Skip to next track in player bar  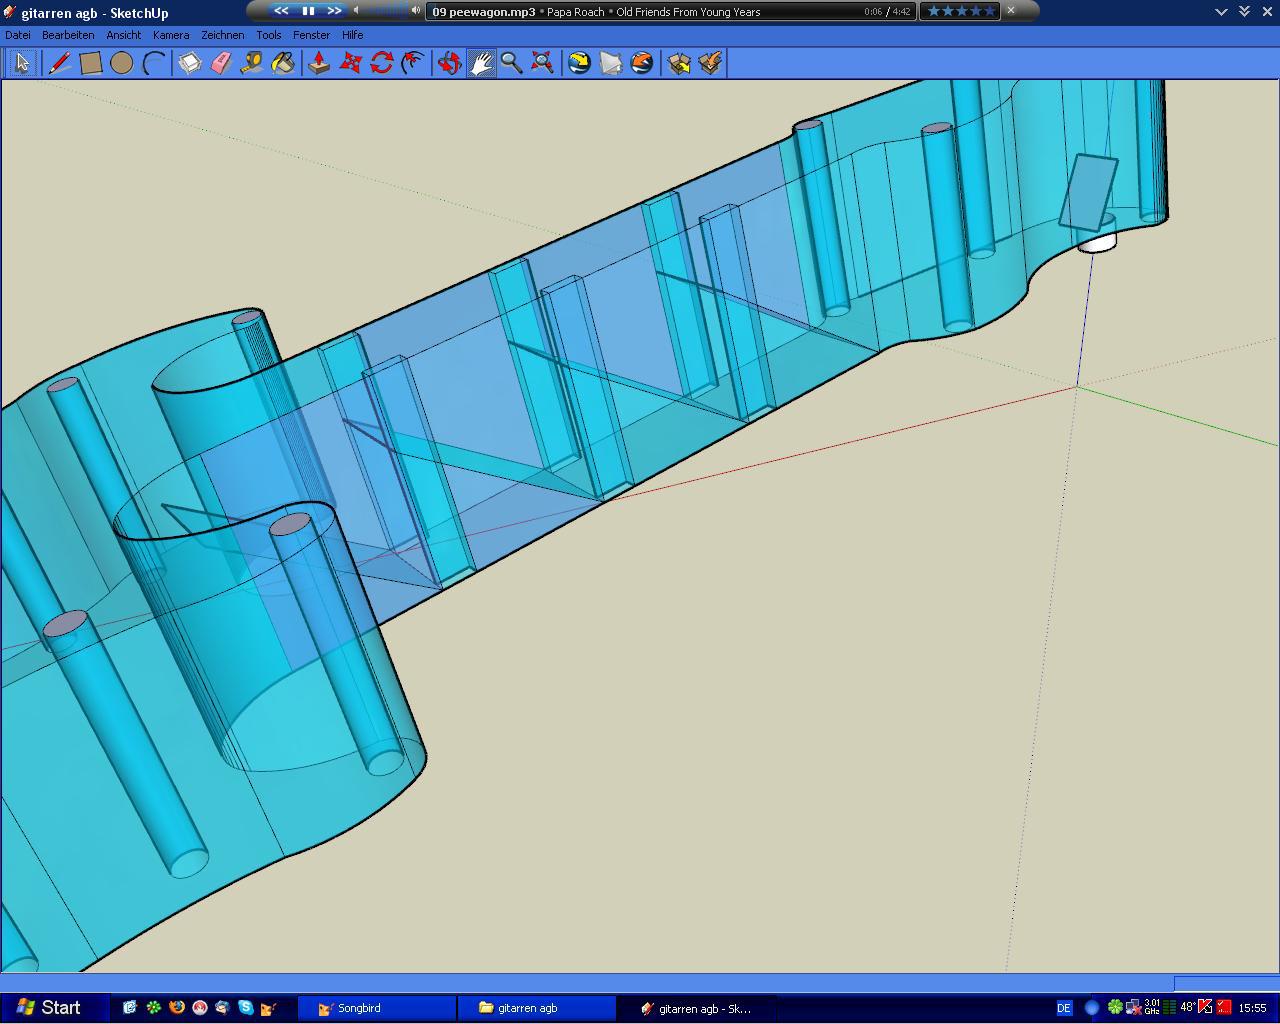click(x=334, y=11)
